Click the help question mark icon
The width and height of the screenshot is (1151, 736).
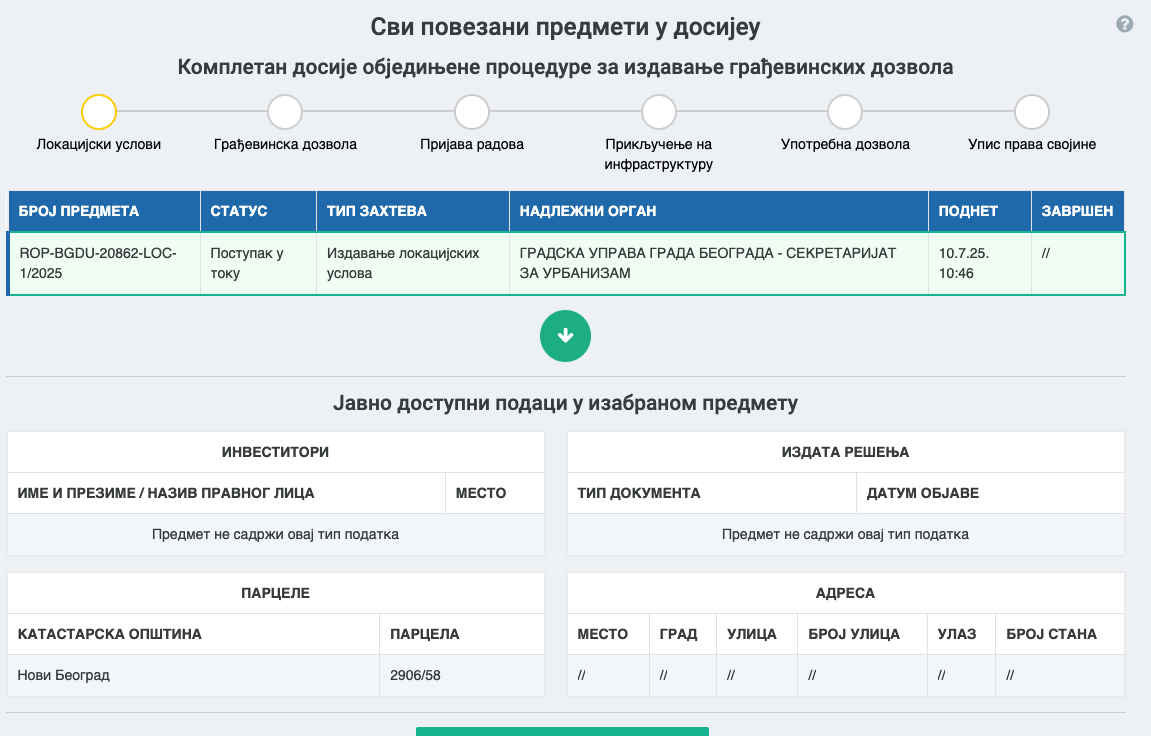[1124, 24]
